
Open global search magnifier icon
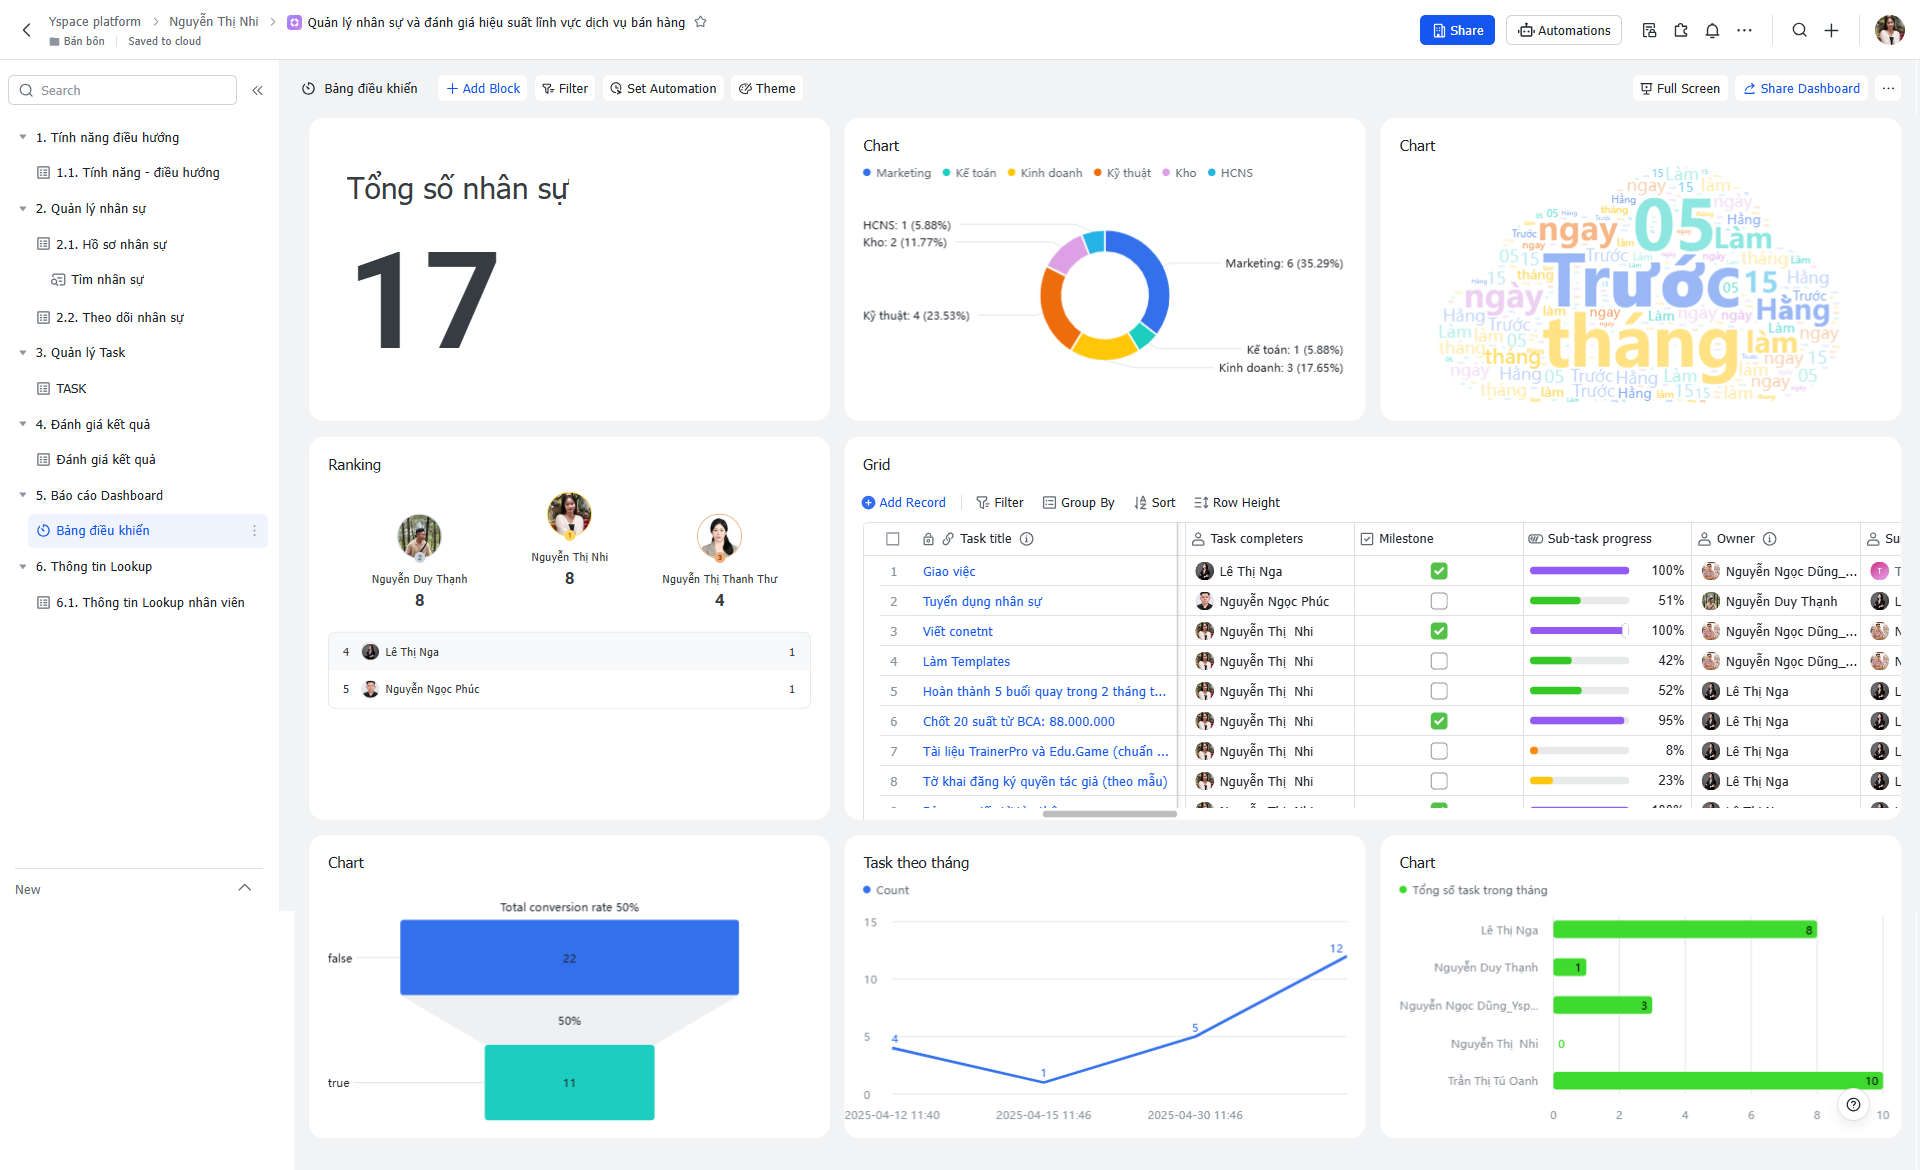coord(1799,30)
